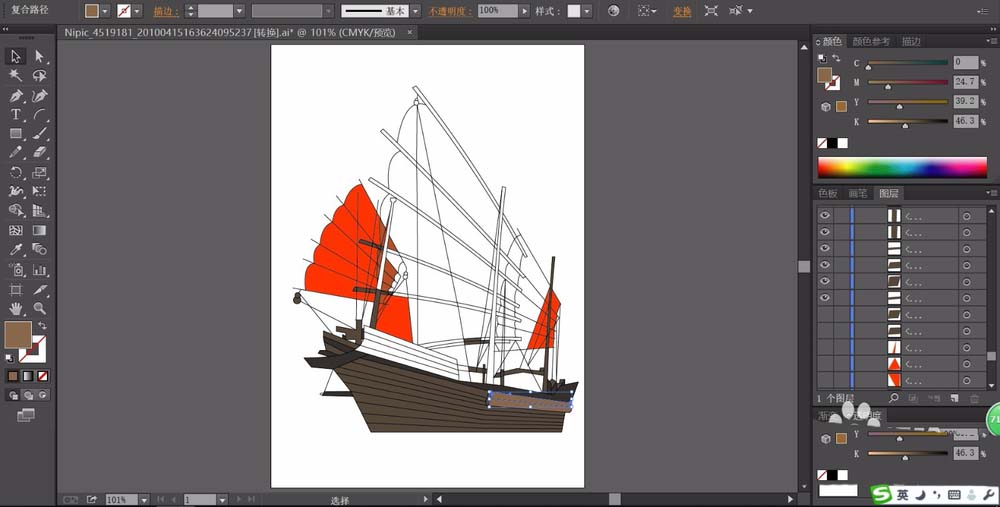Select the Pen tool
Screen dimensions: 1000x507
pos(16,96)
